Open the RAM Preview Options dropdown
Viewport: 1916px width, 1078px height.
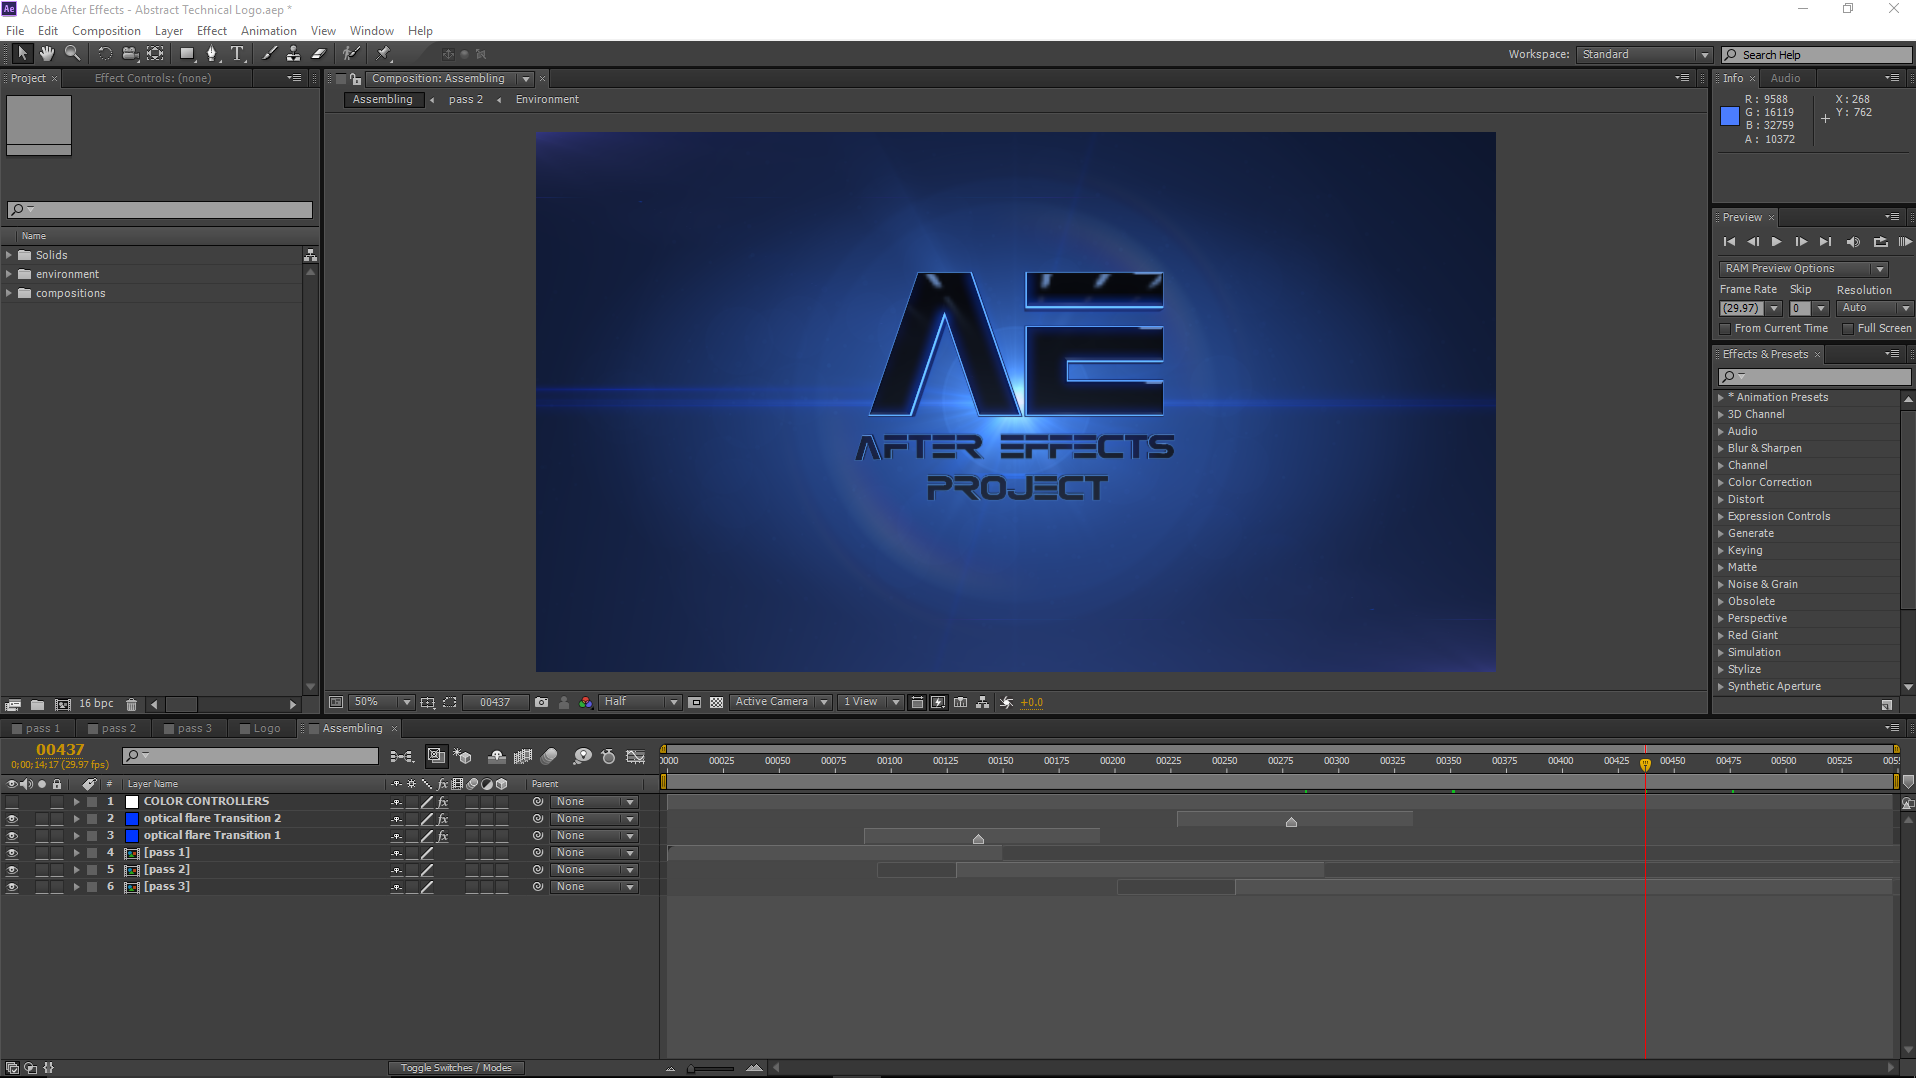(x=1804, y=269)
